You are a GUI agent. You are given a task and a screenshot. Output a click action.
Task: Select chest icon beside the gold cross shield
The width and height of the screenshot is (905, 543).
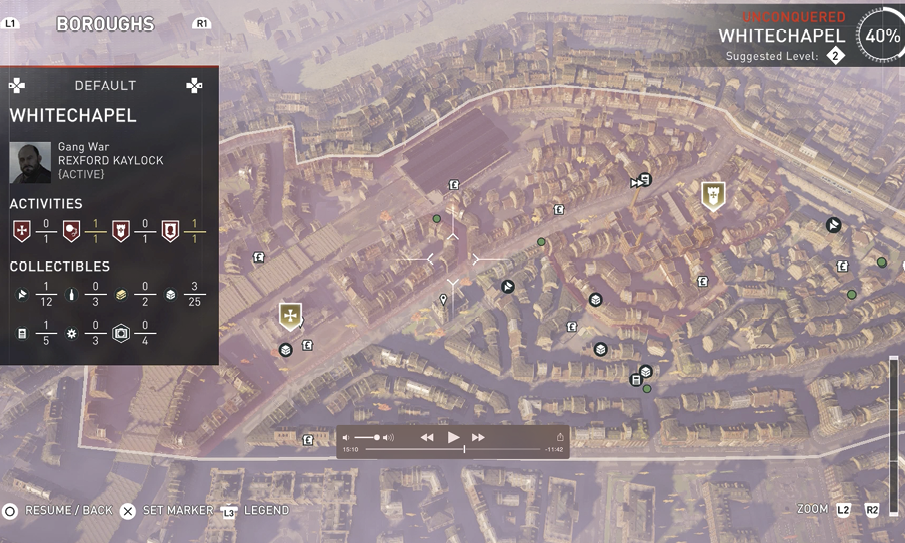[x=285, y=350]
